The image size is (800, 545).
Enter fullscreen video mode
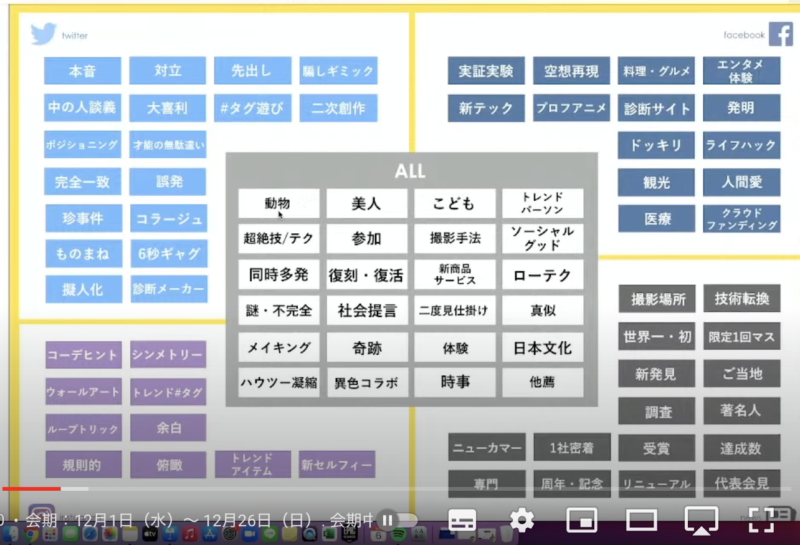[762, 519]
